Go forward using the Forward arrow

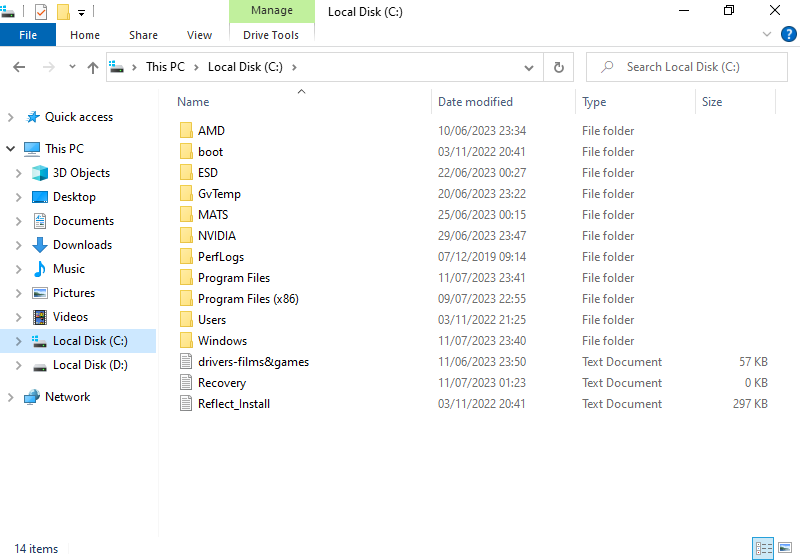pyautogui.click(x=48, y=67)
